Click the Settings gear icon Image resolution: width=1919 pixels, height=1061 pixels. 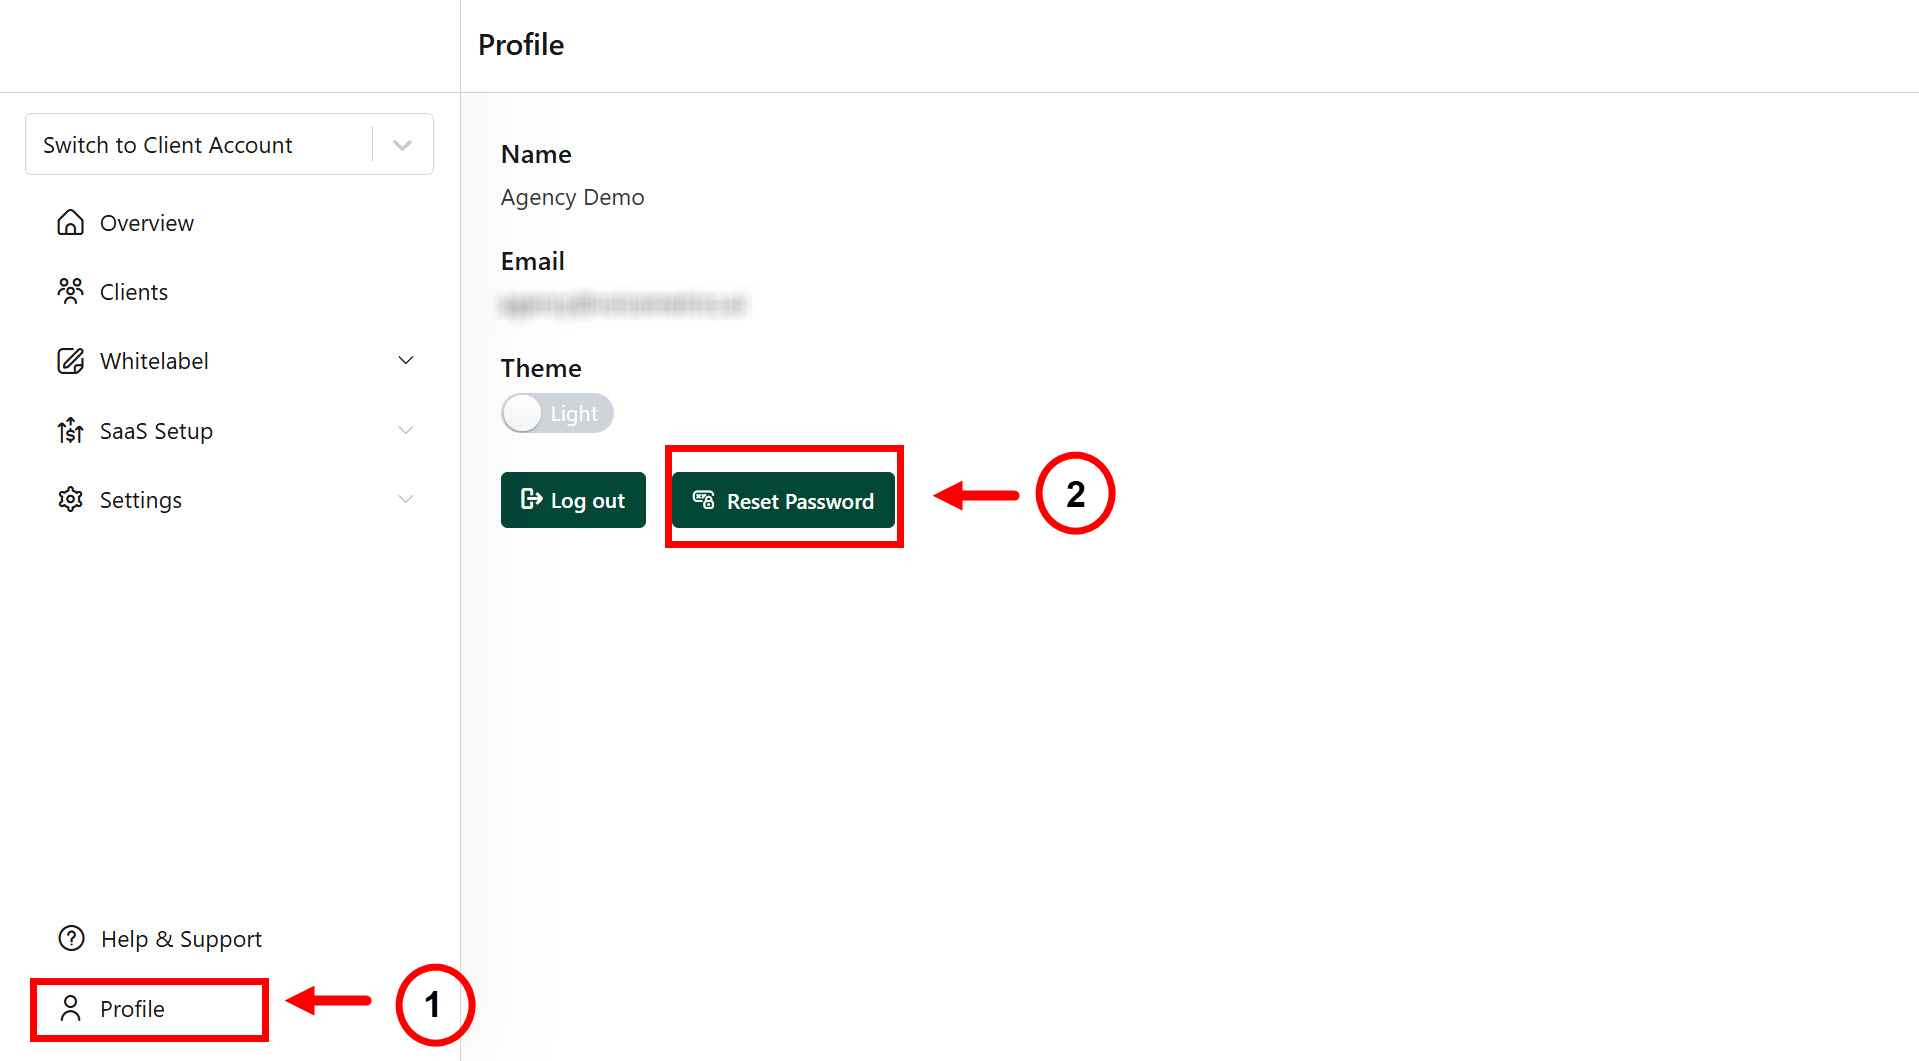click(70, 499)
